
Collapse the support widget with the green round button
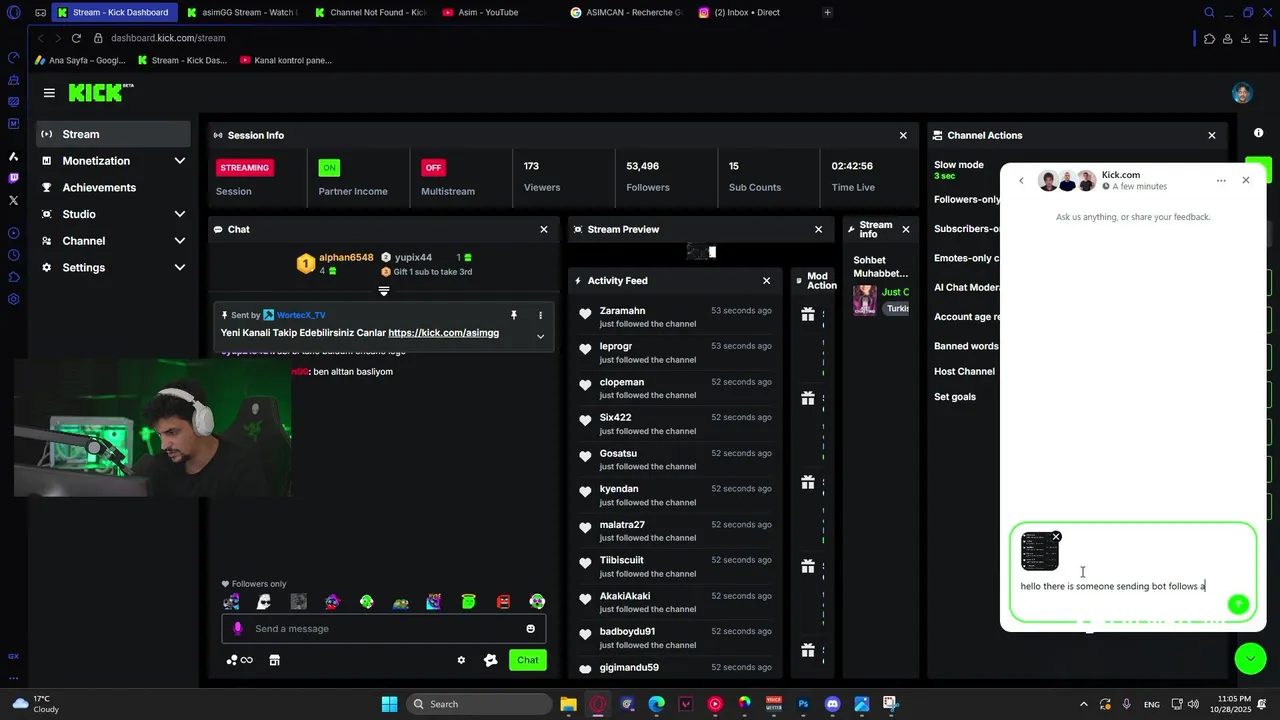[1250, 658]
